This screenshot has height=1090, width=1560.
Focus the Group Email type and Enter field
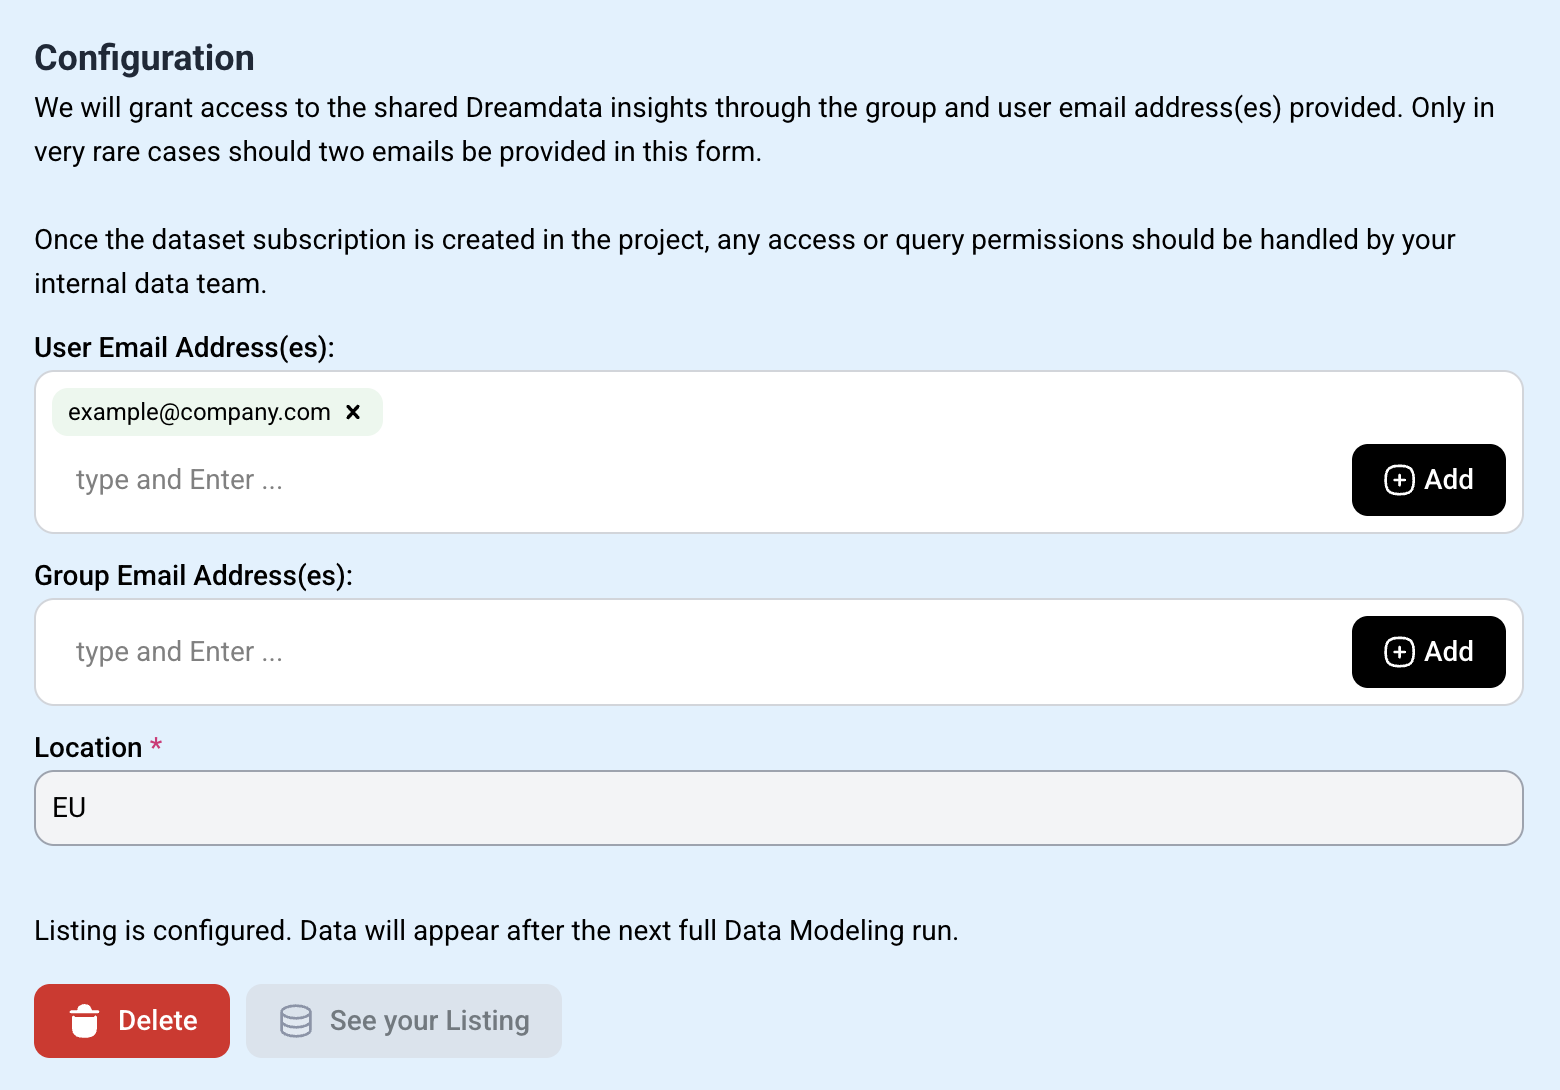tap(700, 652)
